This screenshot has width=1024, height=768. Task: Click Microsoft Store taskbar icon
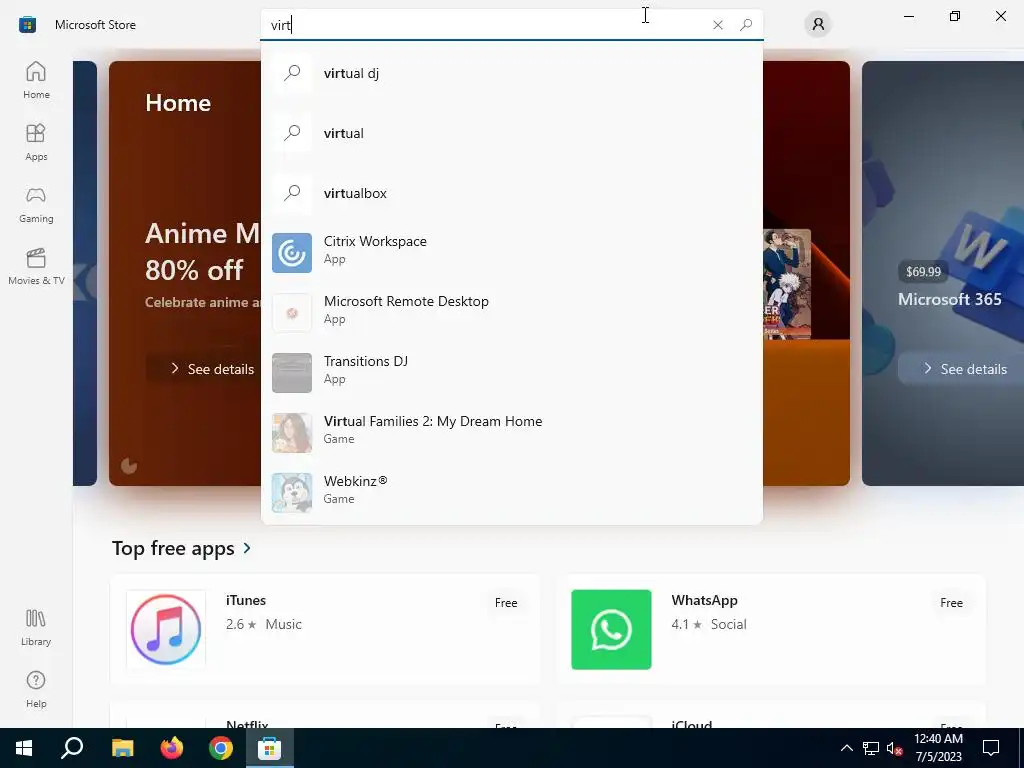coord(269,748)
